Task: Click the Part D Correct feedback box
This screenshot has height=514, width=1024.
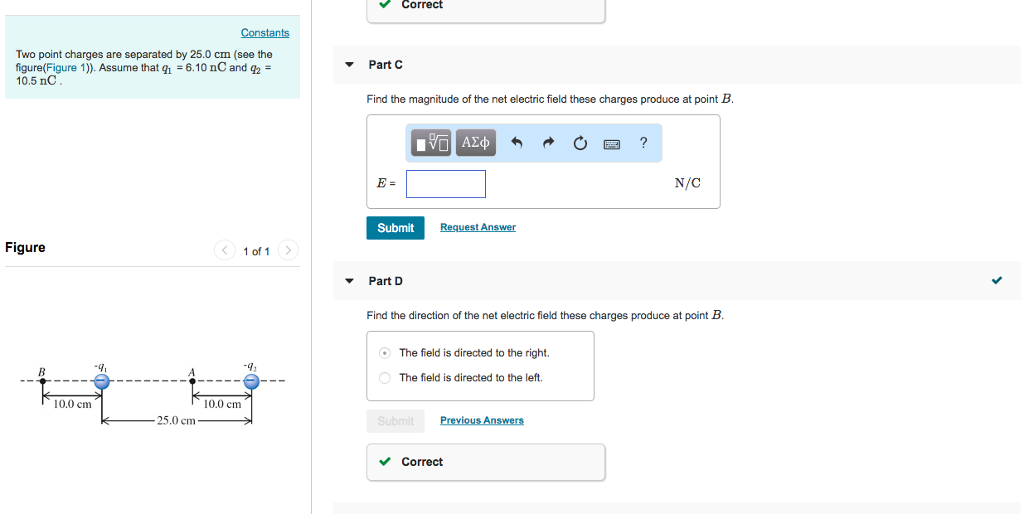Action: point(485,462)
